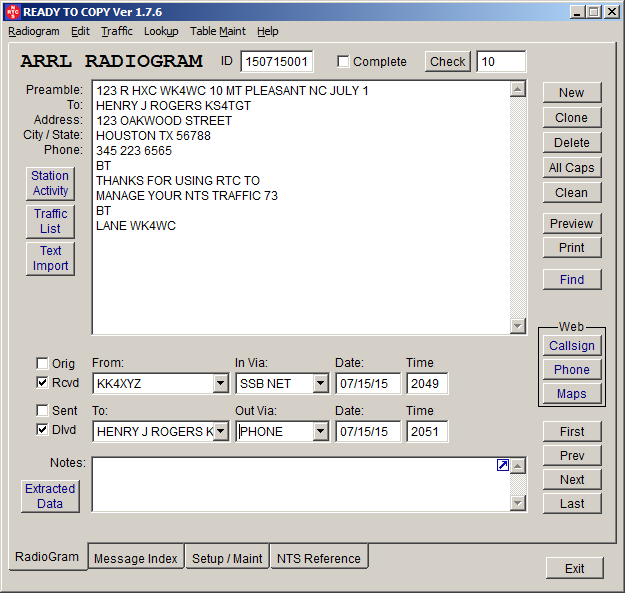625x593 pixels.
Task: Click the Notes scrollbar up arrow
Action: [517, 465]
